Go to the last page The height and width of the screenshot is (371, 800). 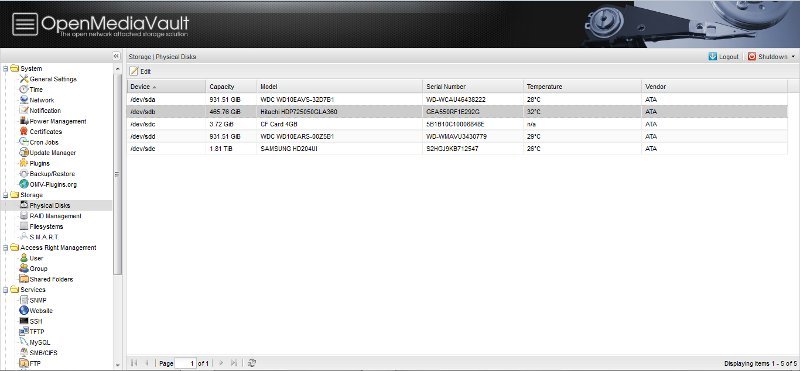tap(234, 363)
